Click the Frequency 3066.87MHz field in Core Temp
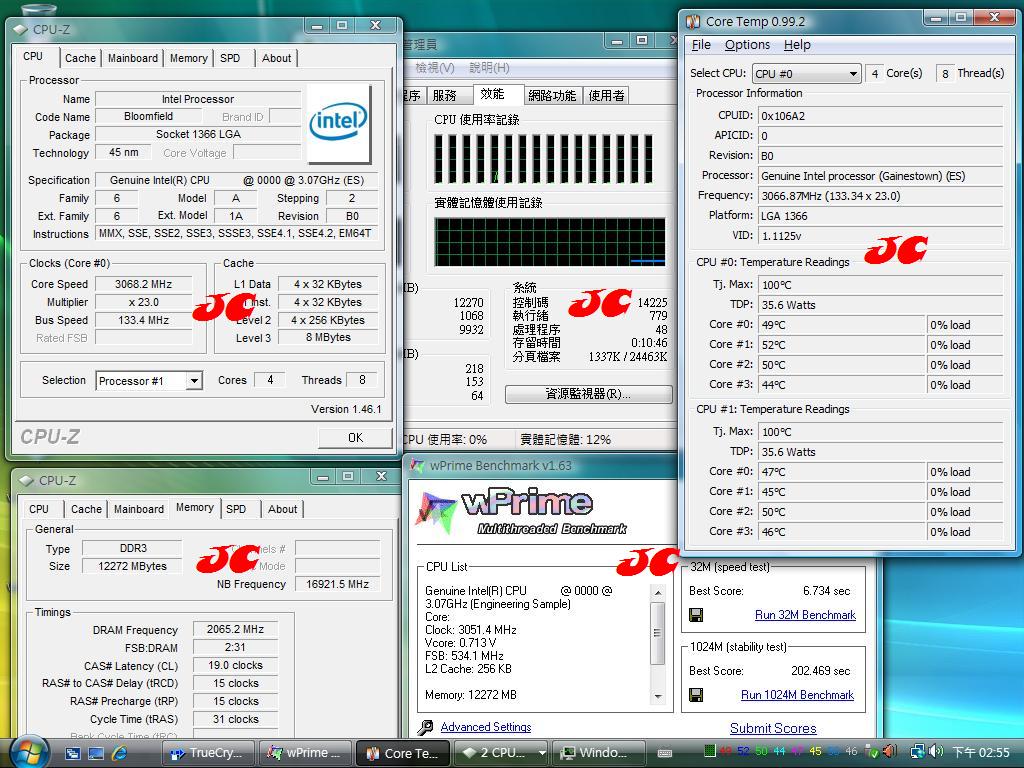 (x=880, y=196)
